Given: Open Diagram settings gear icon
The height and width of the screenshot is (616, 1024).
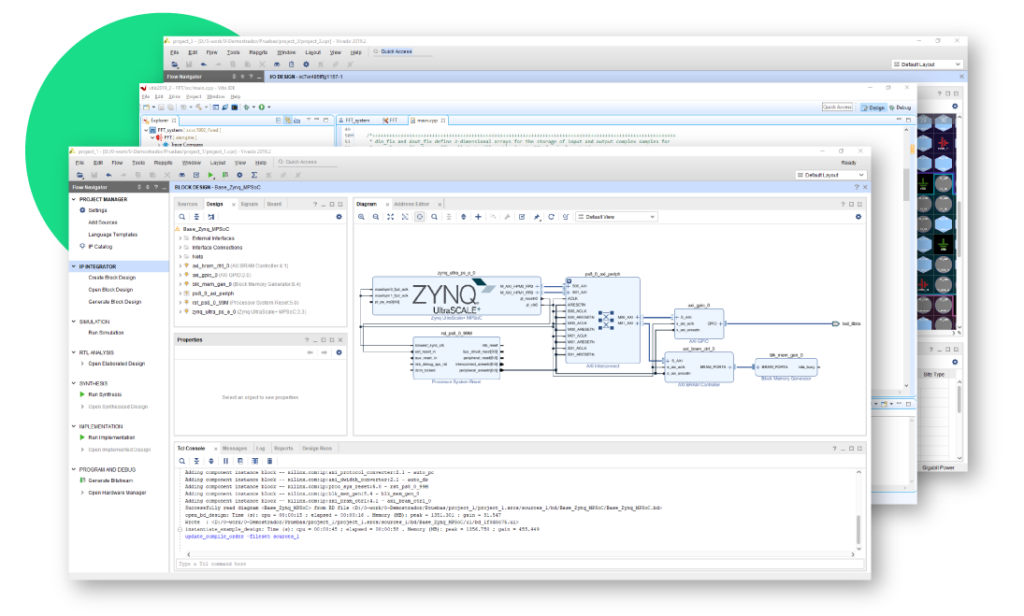Looking at the screenshot, I should point(858,217).
